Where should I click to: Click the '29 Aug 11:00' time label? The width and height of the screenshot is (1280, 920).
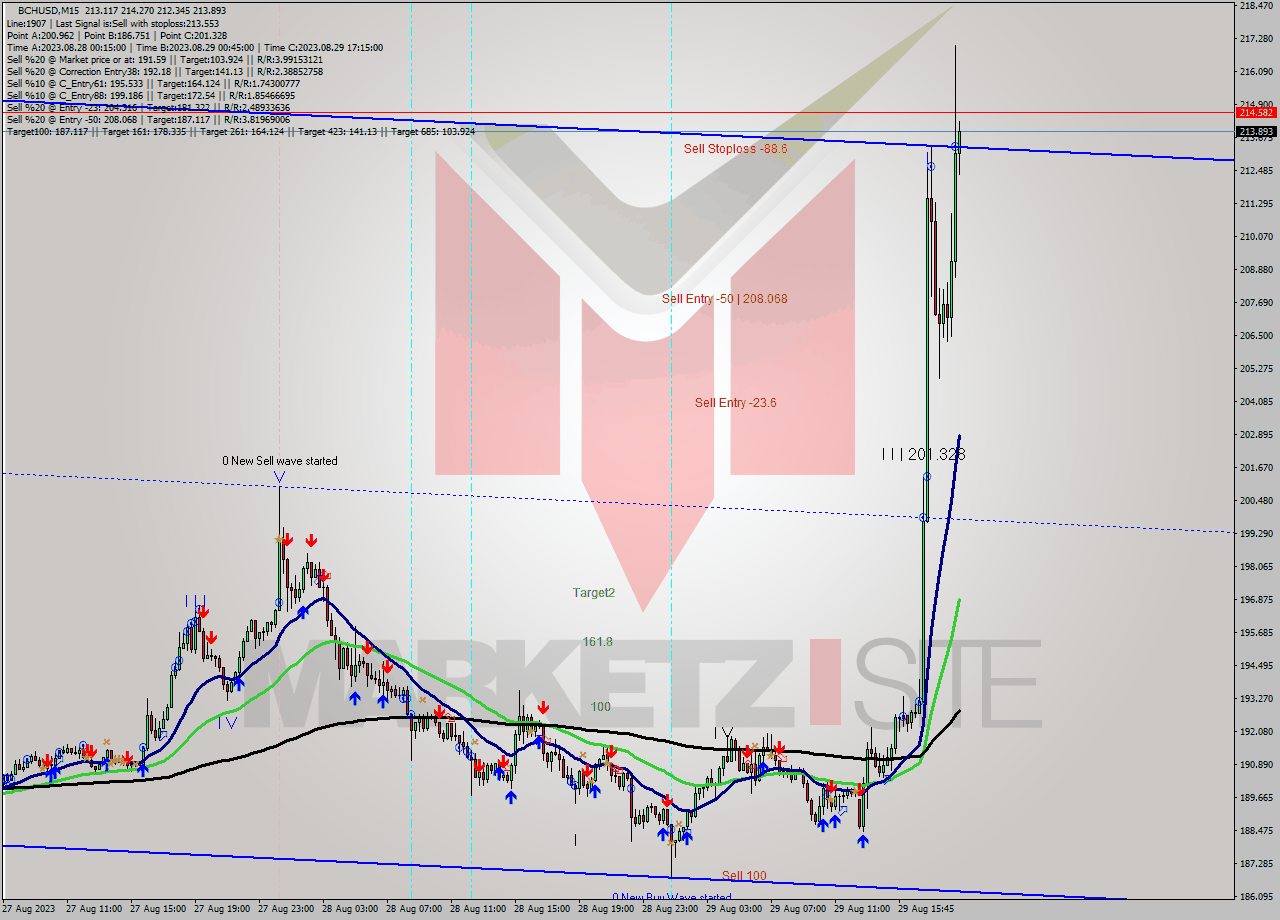tap(862, 909)
